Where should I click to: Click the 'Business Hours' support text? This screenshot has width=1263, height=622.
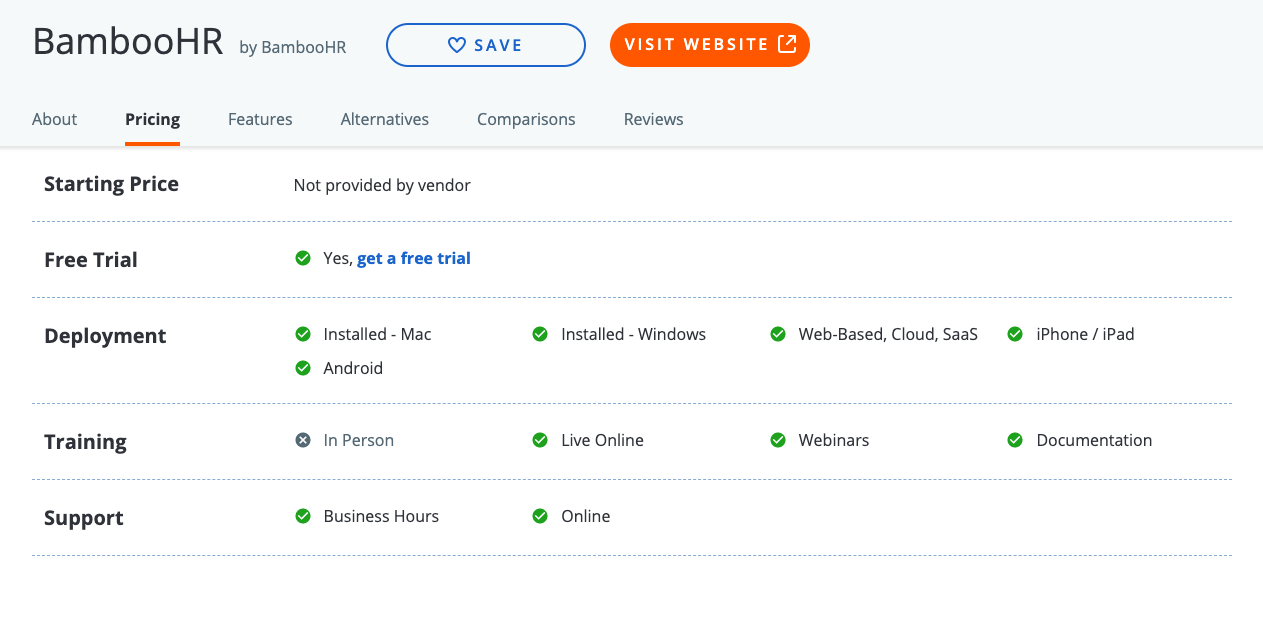pos(382,516)
